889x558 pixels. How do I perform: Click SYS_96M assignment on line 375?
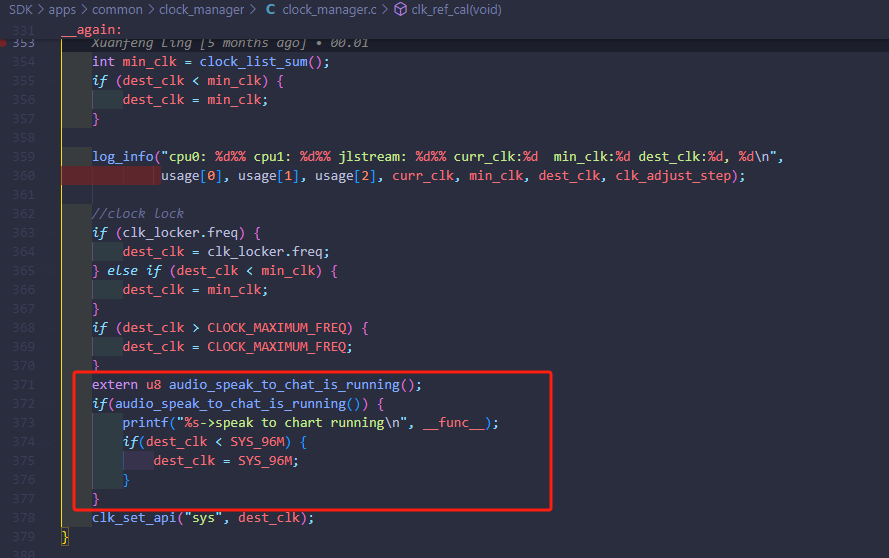click(x=265, y=460)
